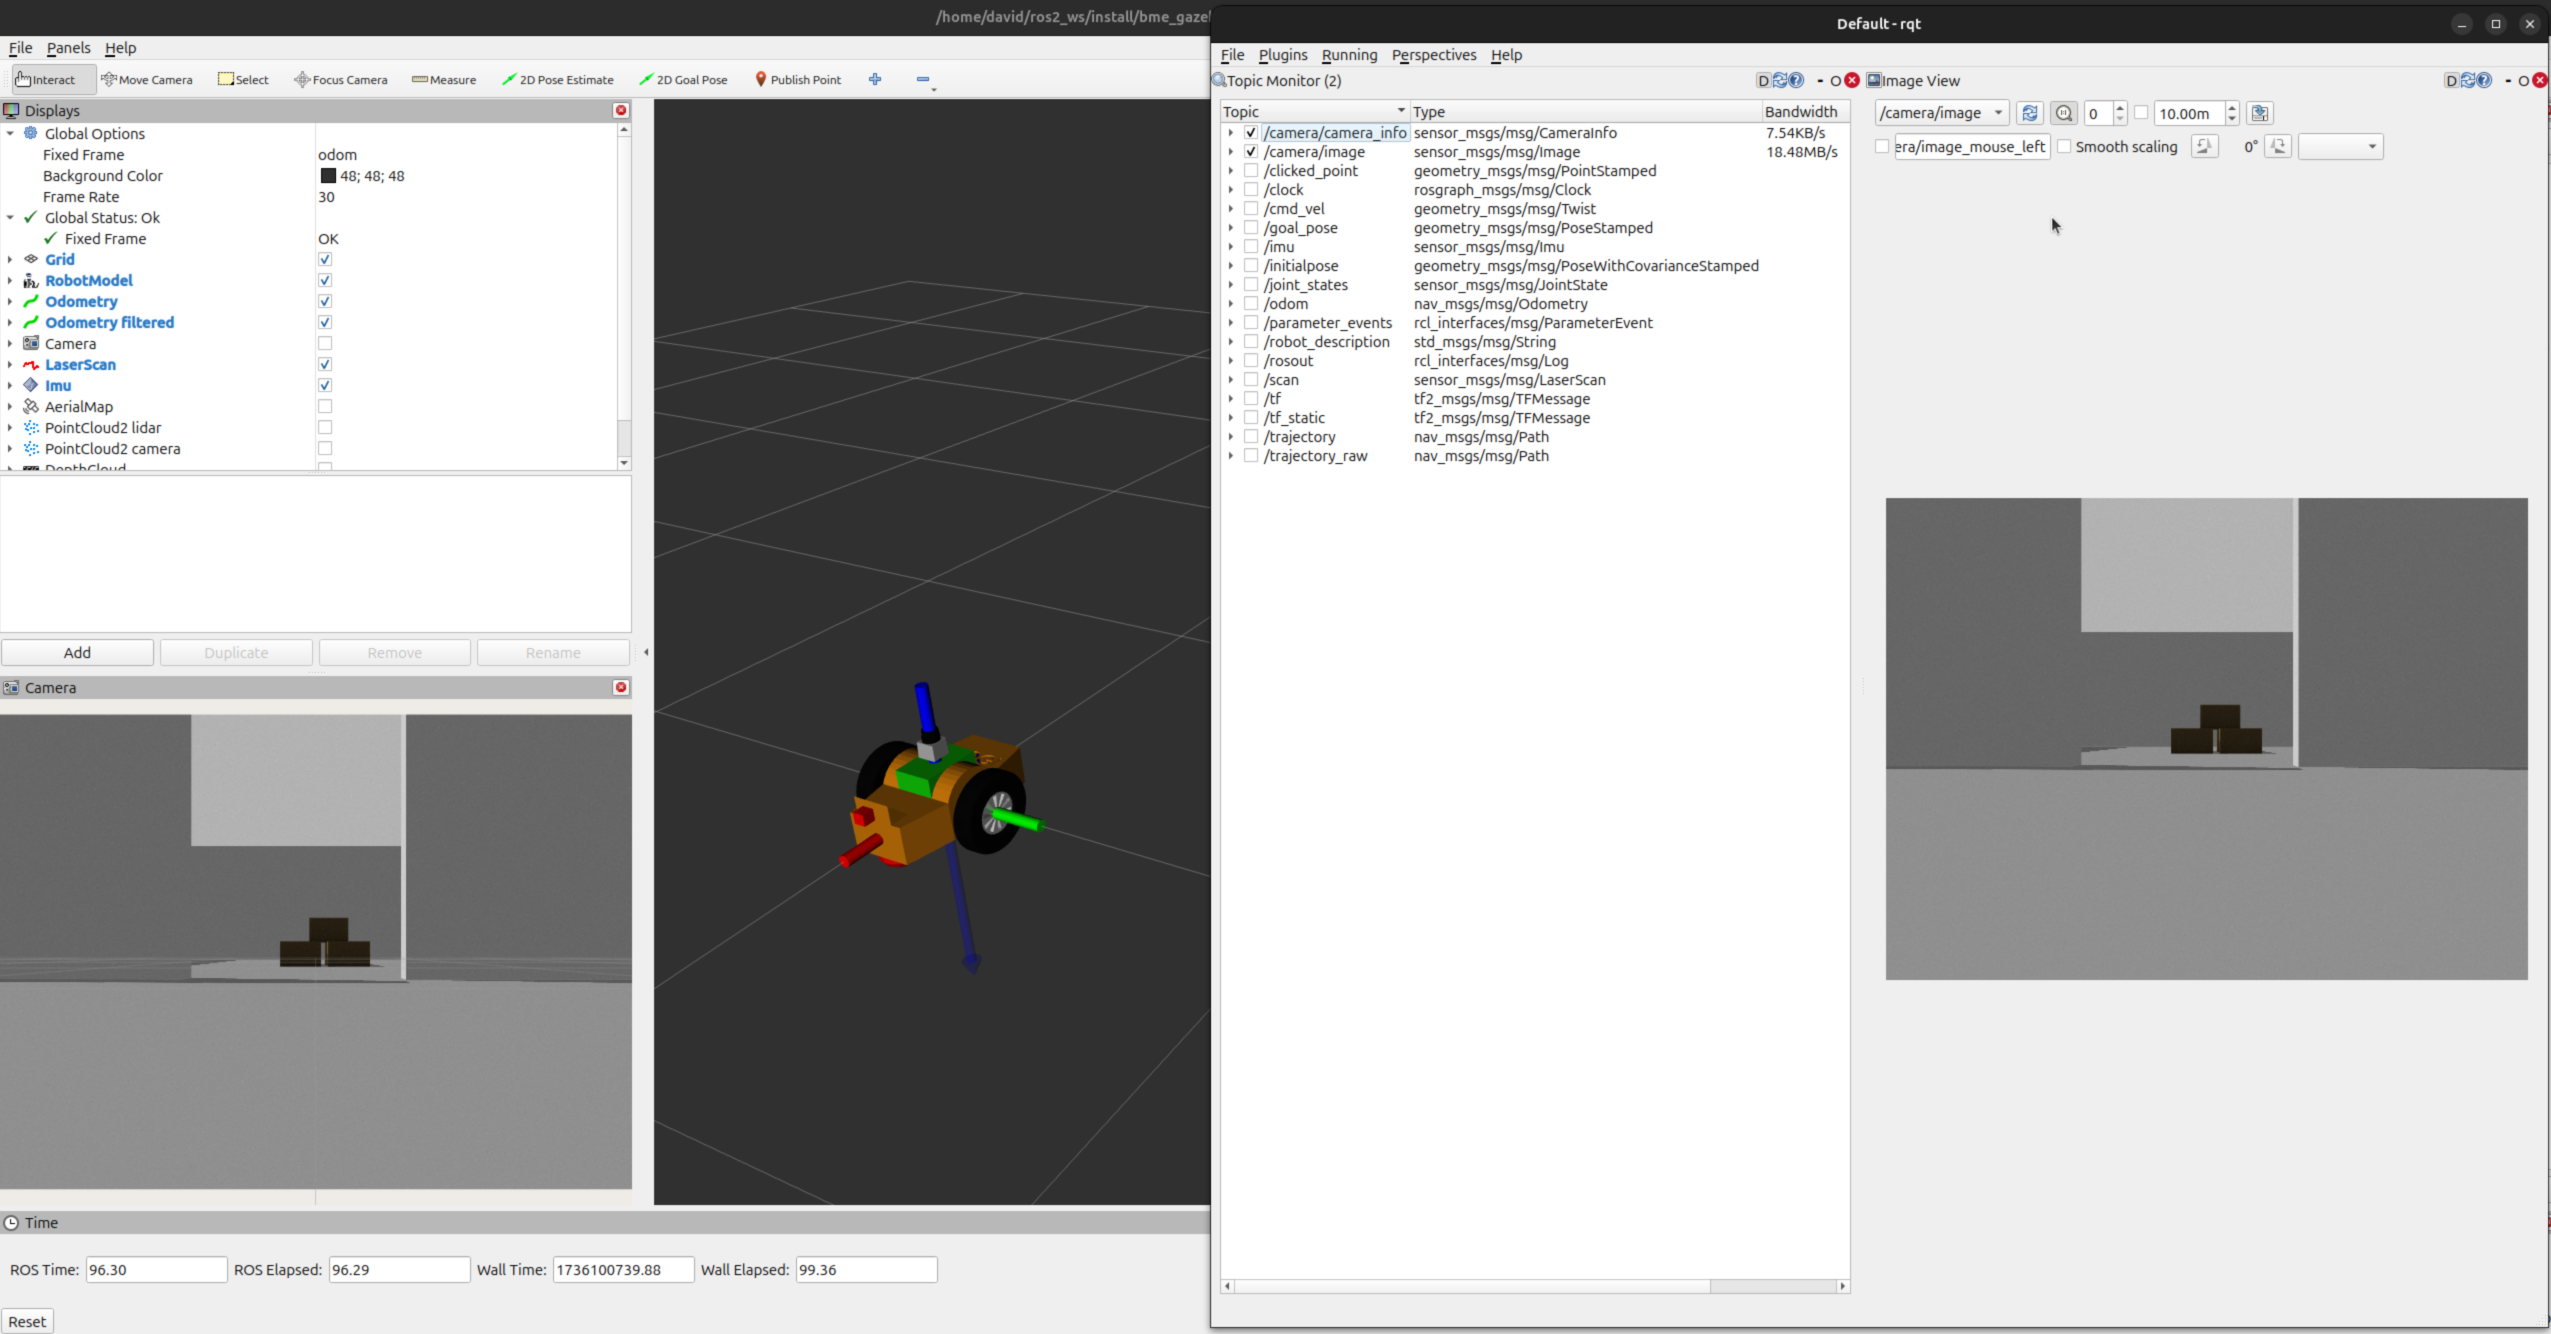Toggle the Grid display checkbox
Image resolution: width=2551 pixels, height=1334 pixels.
click(x=325, y=260)
